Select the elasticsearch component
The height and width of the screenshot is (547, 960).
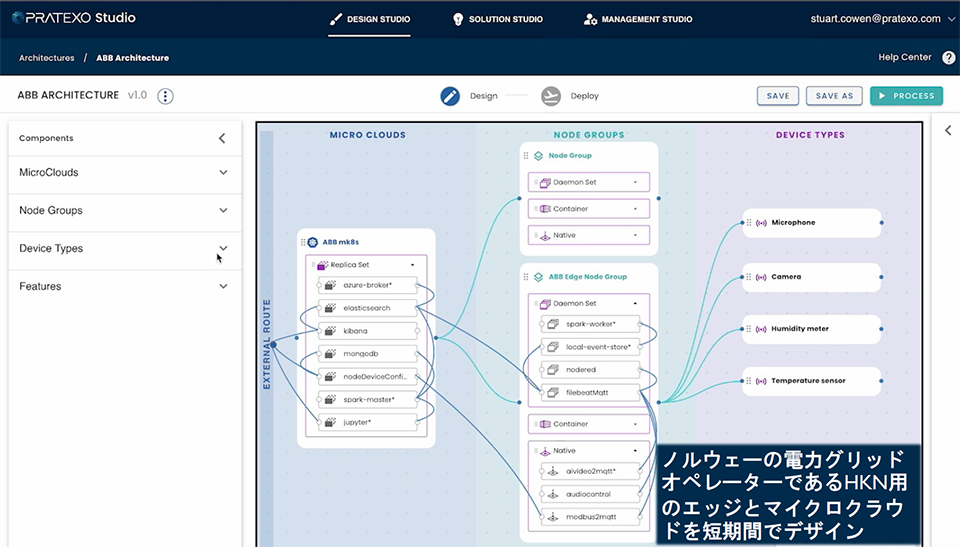coord(368,308)
